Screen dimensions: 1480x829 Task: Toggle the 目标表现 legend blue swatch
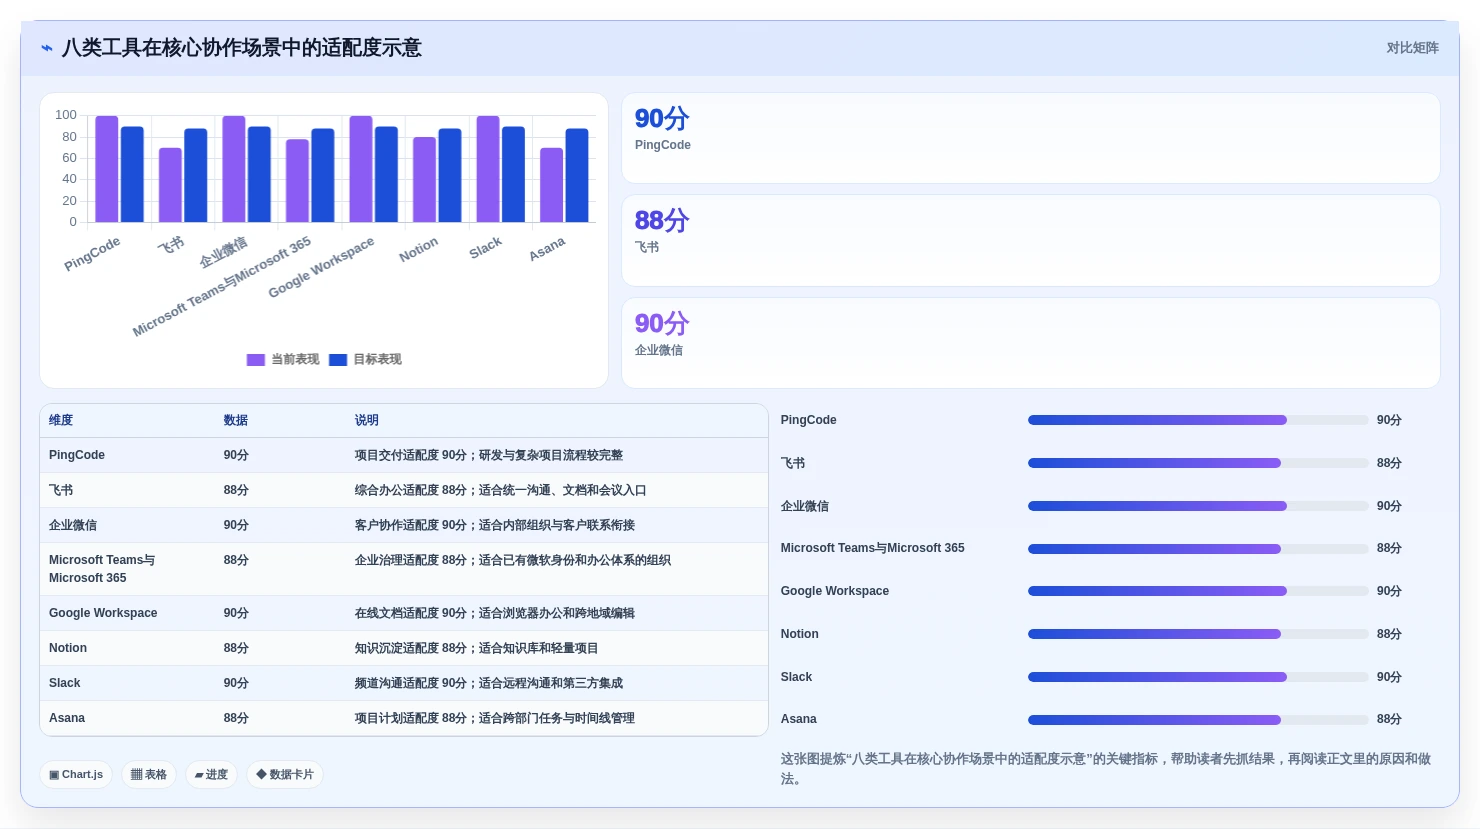click(338, 360)
